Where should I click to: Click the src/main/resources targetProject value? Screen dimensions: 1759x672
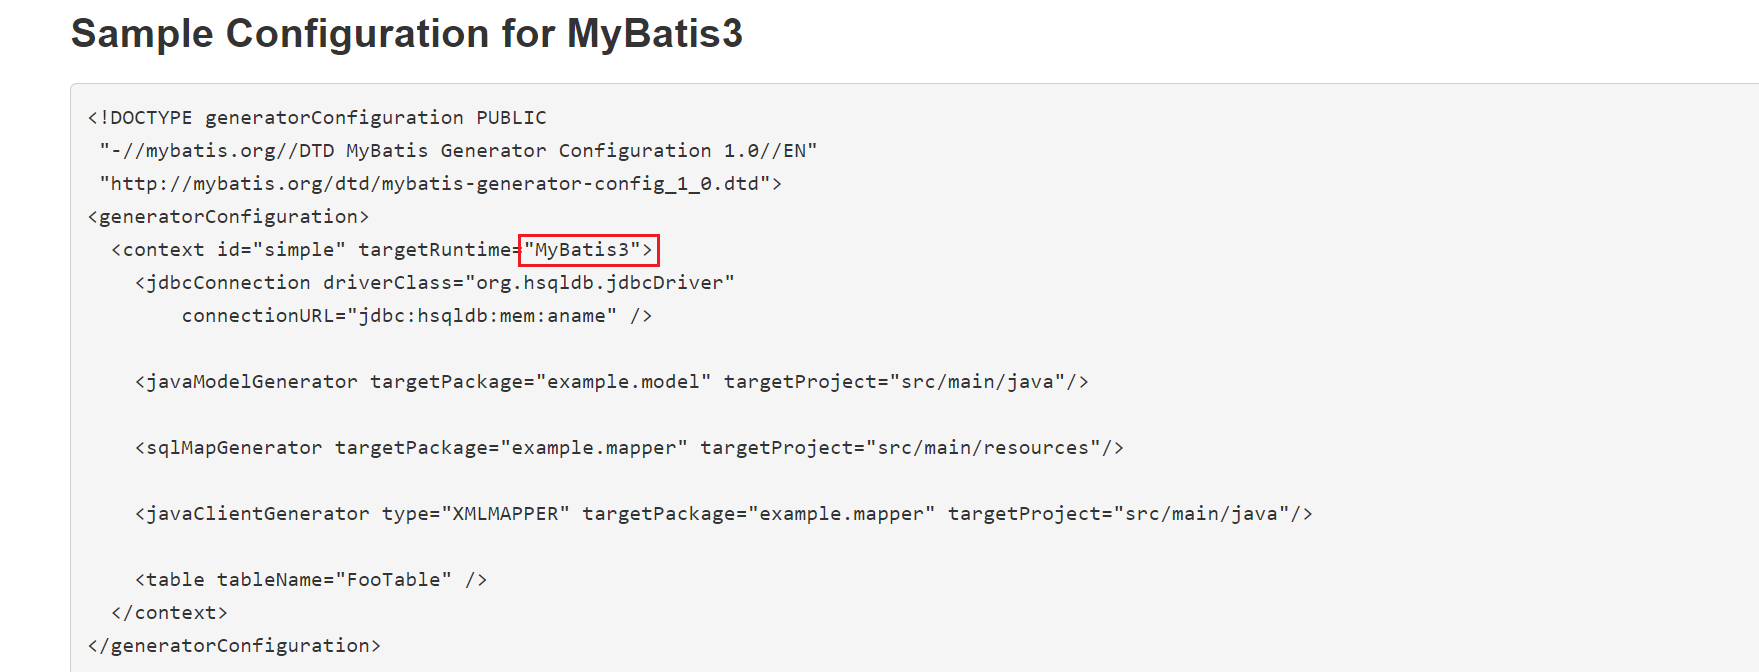(x=983, y=448)
